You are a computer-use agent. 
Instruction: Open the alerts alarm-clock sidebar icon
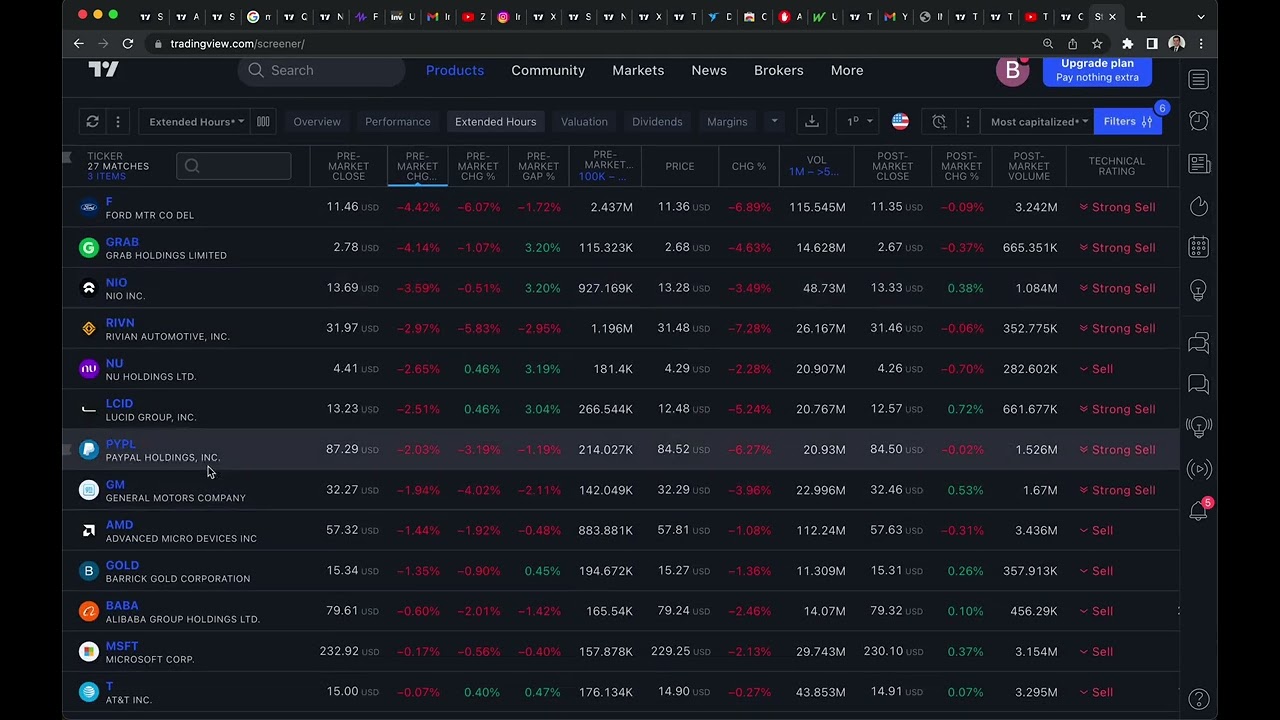click(x=1198, y=121)
